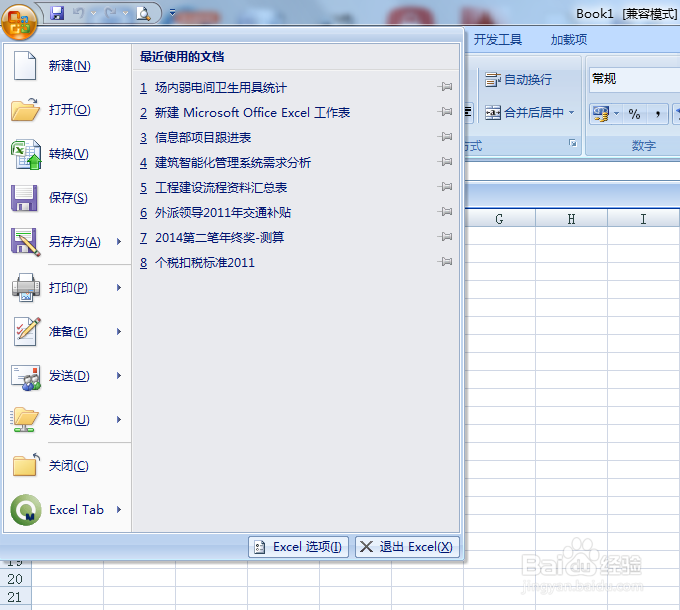
Task: Choose 打开(O) from the Office menu
Action: tap(67, 110)
